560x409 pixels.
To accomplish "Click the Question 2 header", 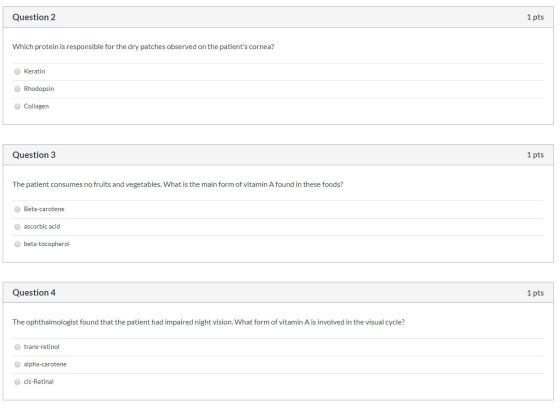I will point(34,17).
